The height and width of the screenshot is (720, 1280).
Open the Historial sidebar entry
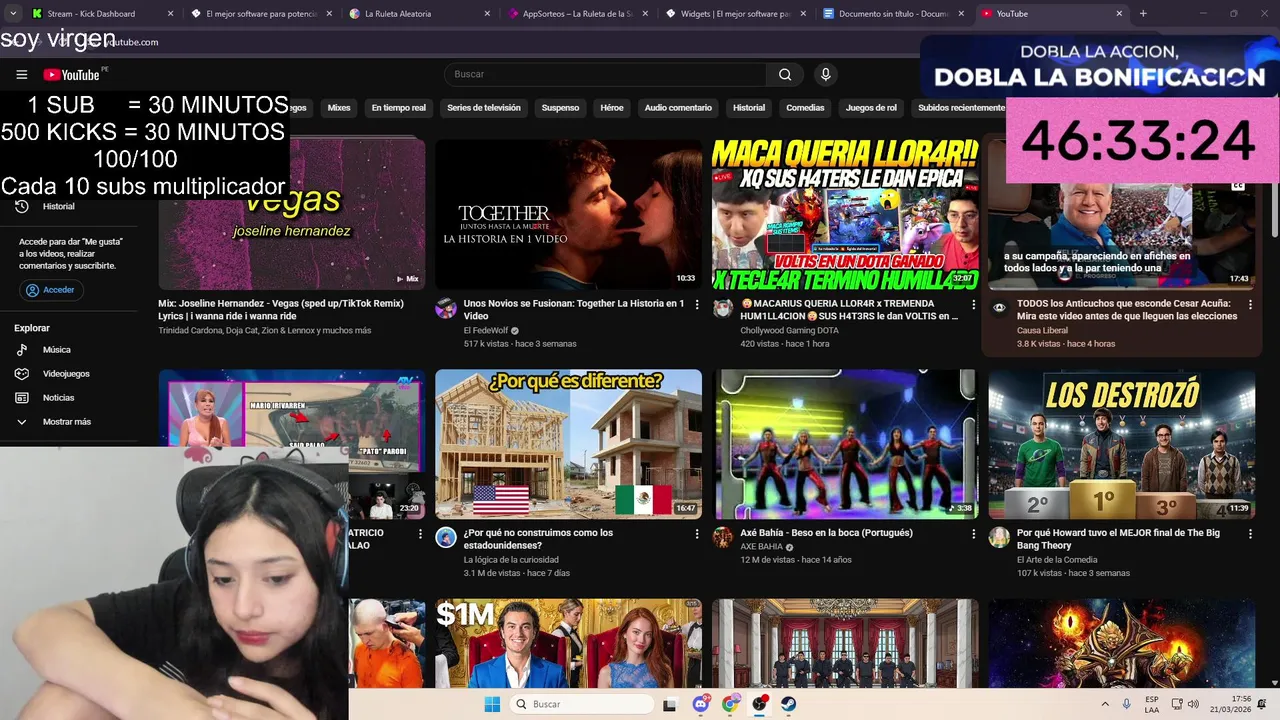[x=59, y=206]
